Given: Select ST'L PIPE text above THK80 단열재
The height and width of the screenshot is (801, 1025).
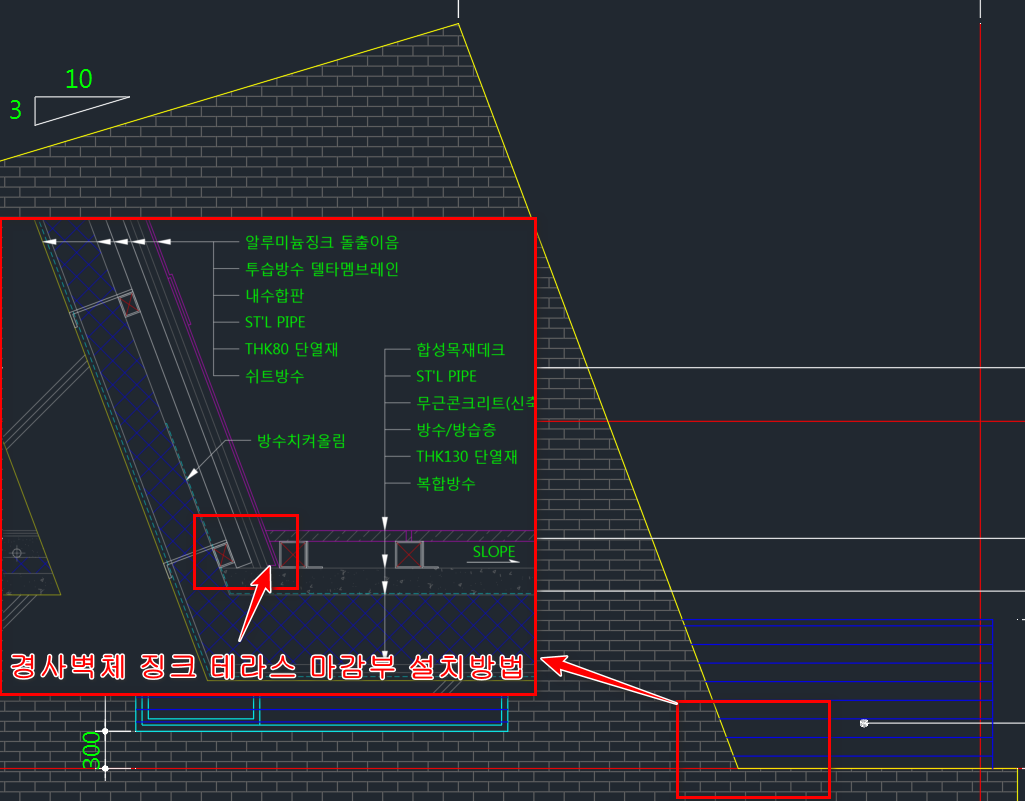Looking at the screenshot, I should 275,323.
